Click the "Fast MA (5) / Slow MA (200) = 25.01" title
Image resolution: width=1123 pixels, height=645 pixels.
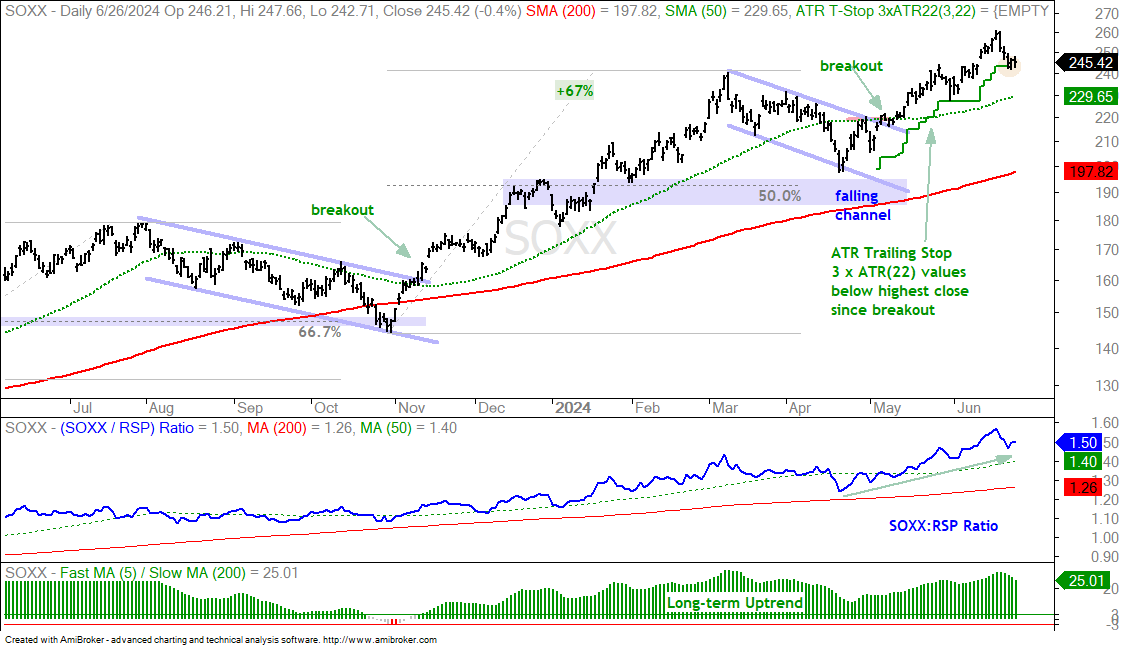click(x=179, y=573)
